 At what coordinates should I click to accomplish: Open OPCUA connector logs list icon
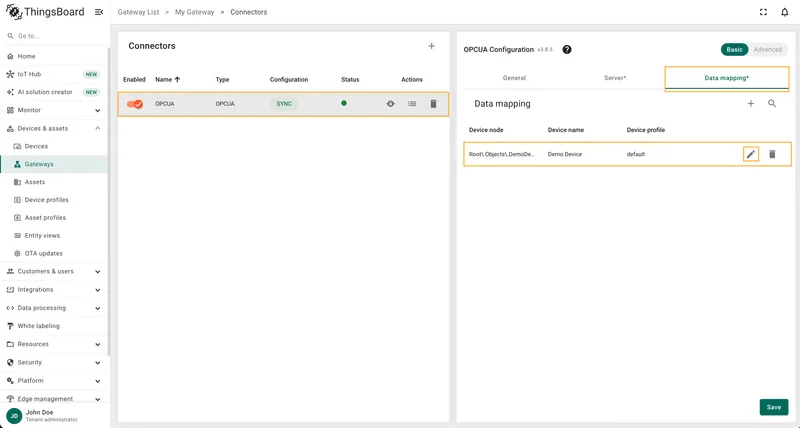click(x=412, y=104)
